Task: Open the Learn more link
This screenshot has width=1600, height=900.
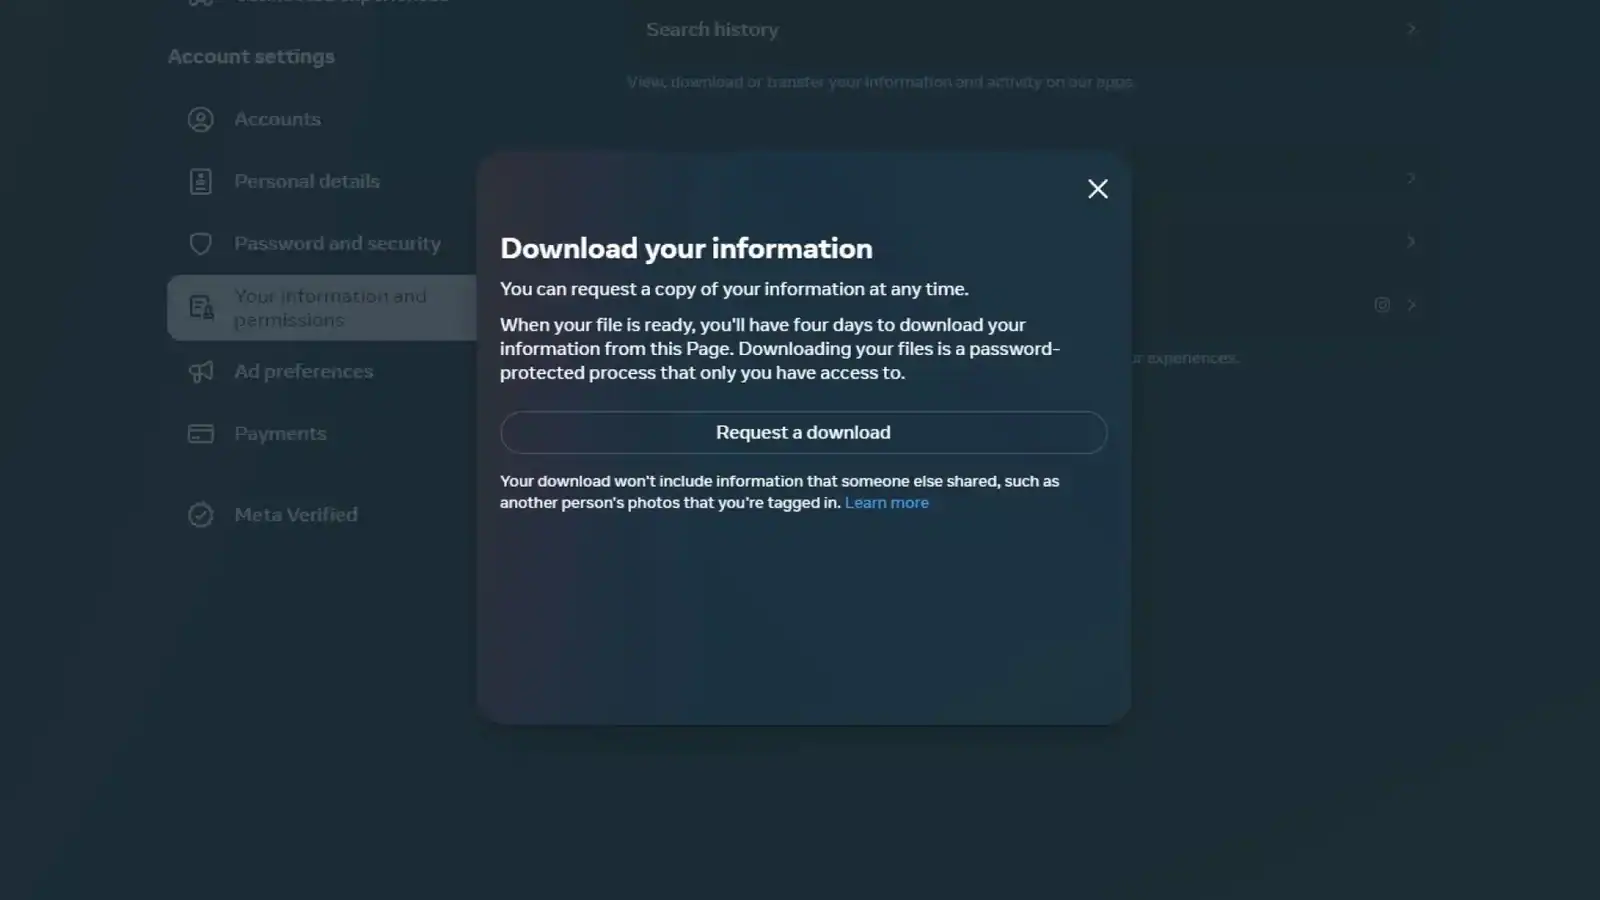Action: (886, 502)
